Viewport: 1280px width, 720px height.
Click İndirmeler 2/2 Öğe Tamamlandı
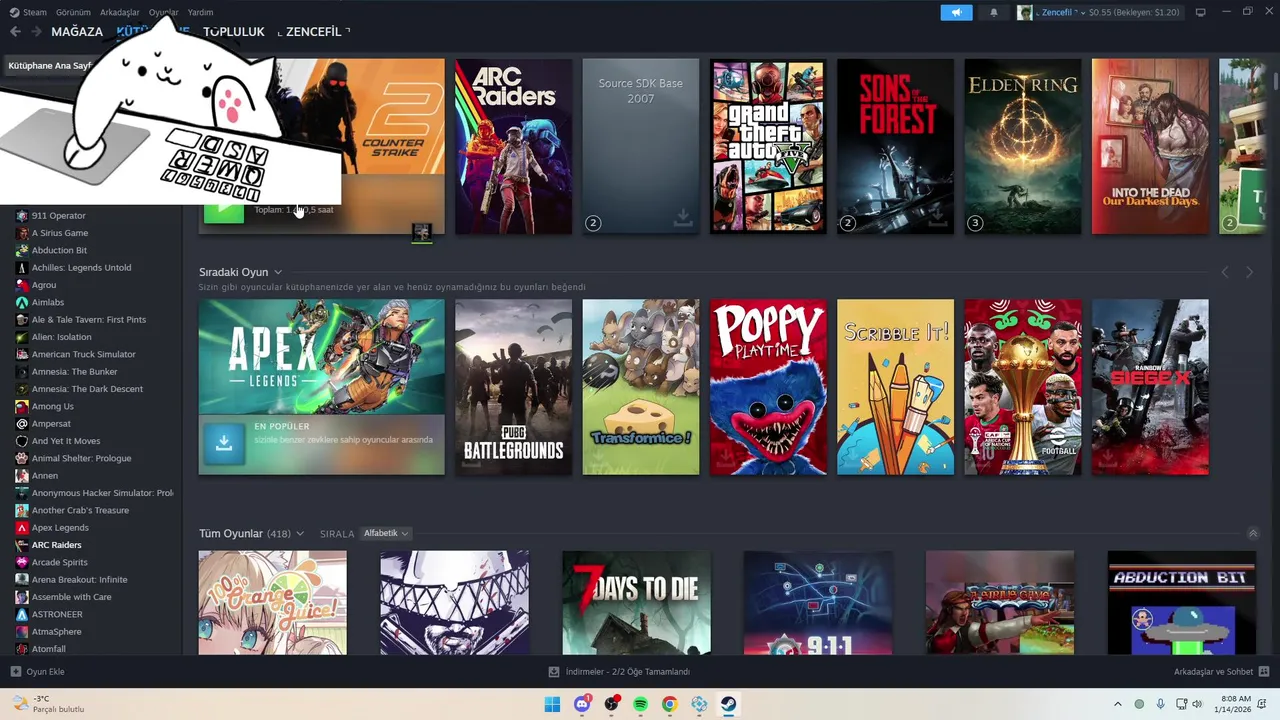click(x=619, y=672)
